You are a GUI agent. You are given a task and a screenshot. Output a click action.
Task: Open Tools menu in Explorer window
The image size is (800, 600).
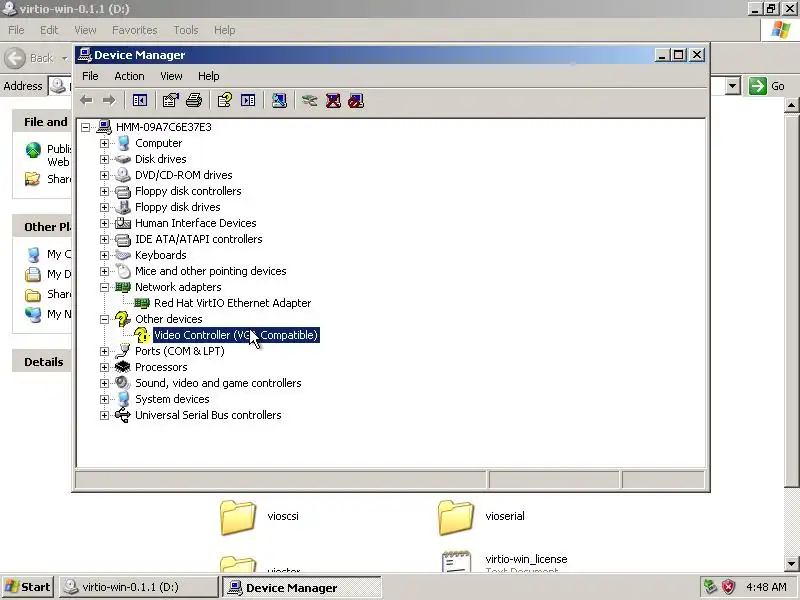click(186, 30)
